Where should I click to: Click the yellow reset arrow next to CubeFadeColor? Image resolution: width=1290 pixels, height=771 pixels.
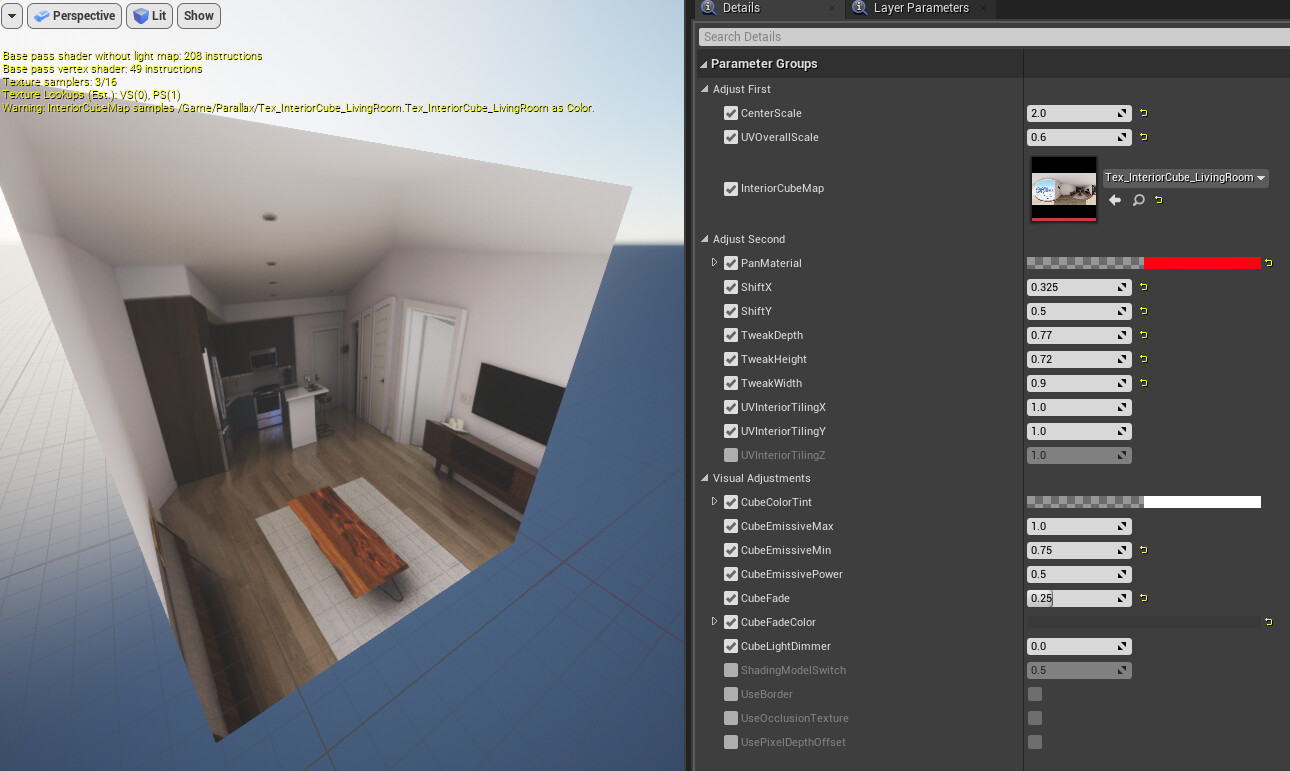[x=1268, y=621]
